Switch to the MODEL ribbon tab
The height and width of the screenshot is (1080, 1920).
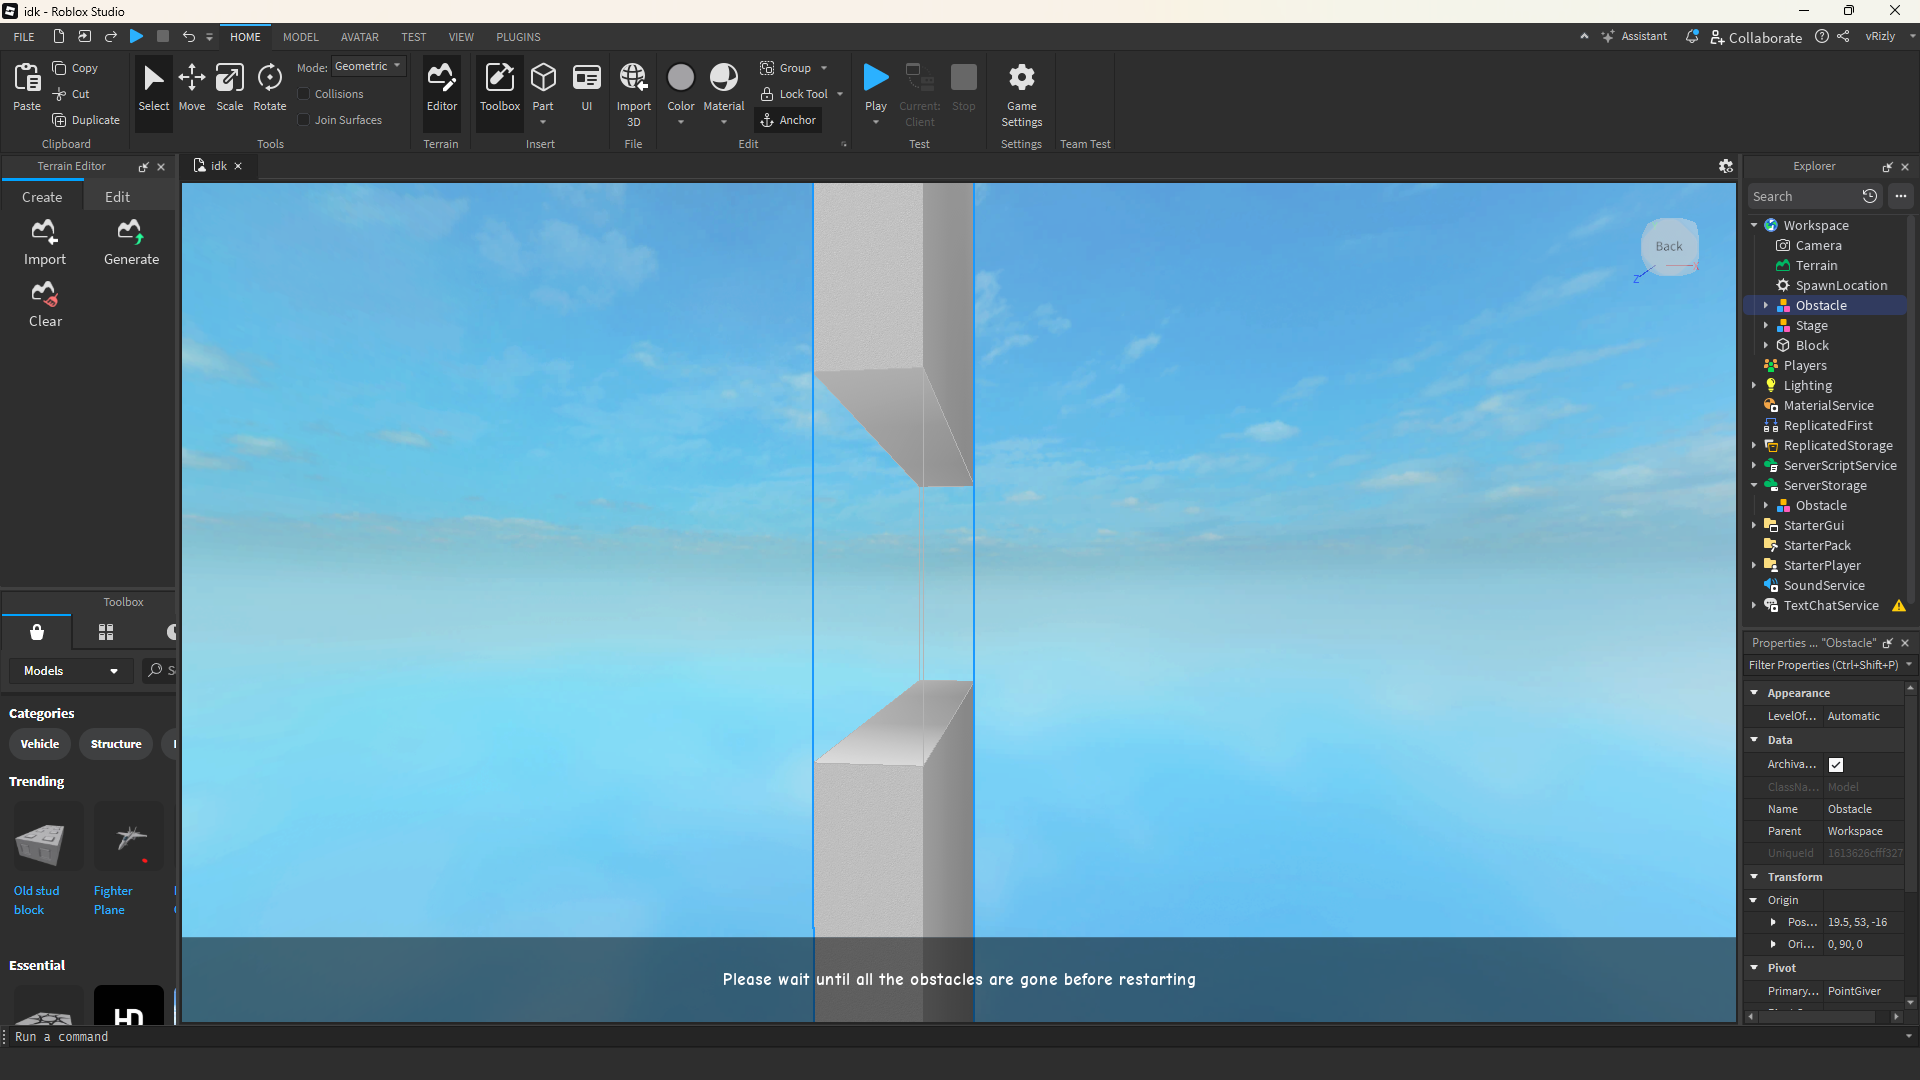[x=300, y=37]
